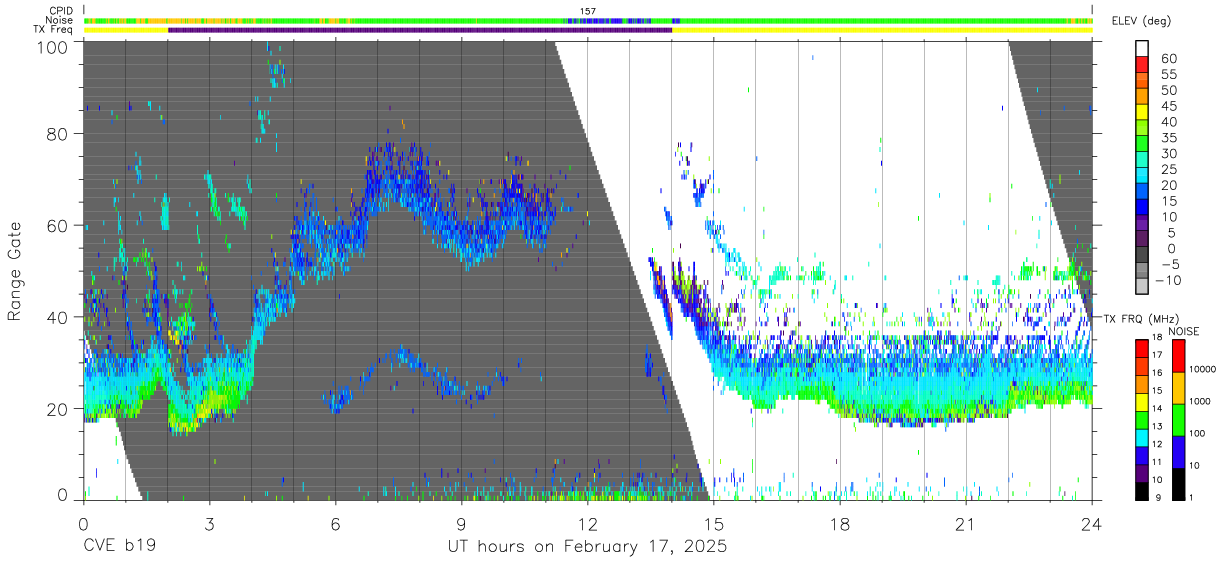Click the UT hours axis '24' tick label
The image size is (1228, 567).
coord(1091,524)
